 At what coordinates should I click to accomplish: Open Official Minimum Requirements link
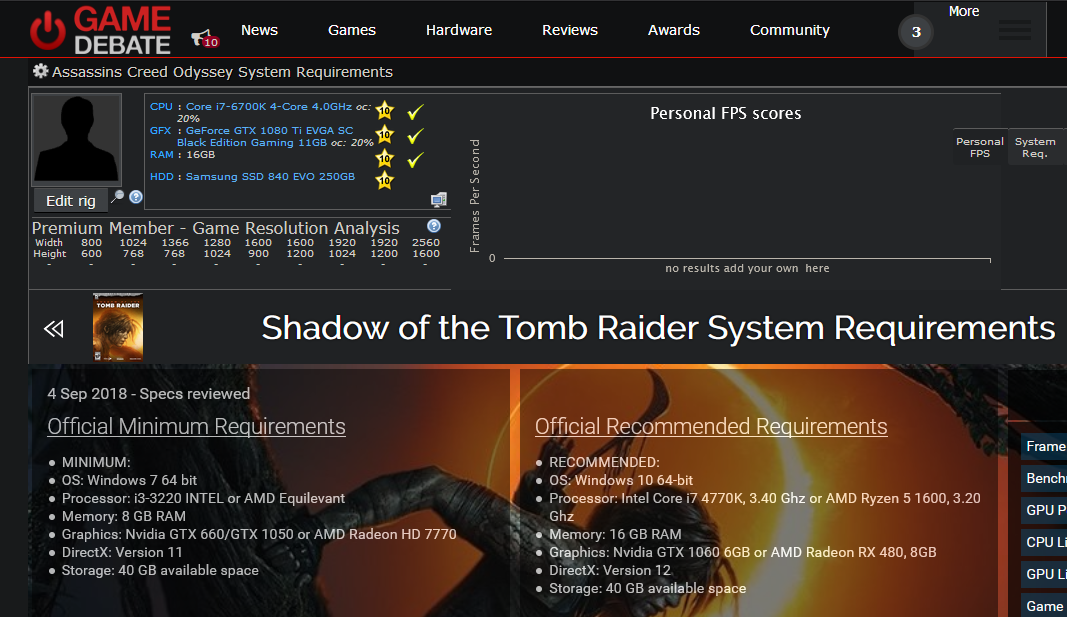pyautogui.click(x=196, y=427)
